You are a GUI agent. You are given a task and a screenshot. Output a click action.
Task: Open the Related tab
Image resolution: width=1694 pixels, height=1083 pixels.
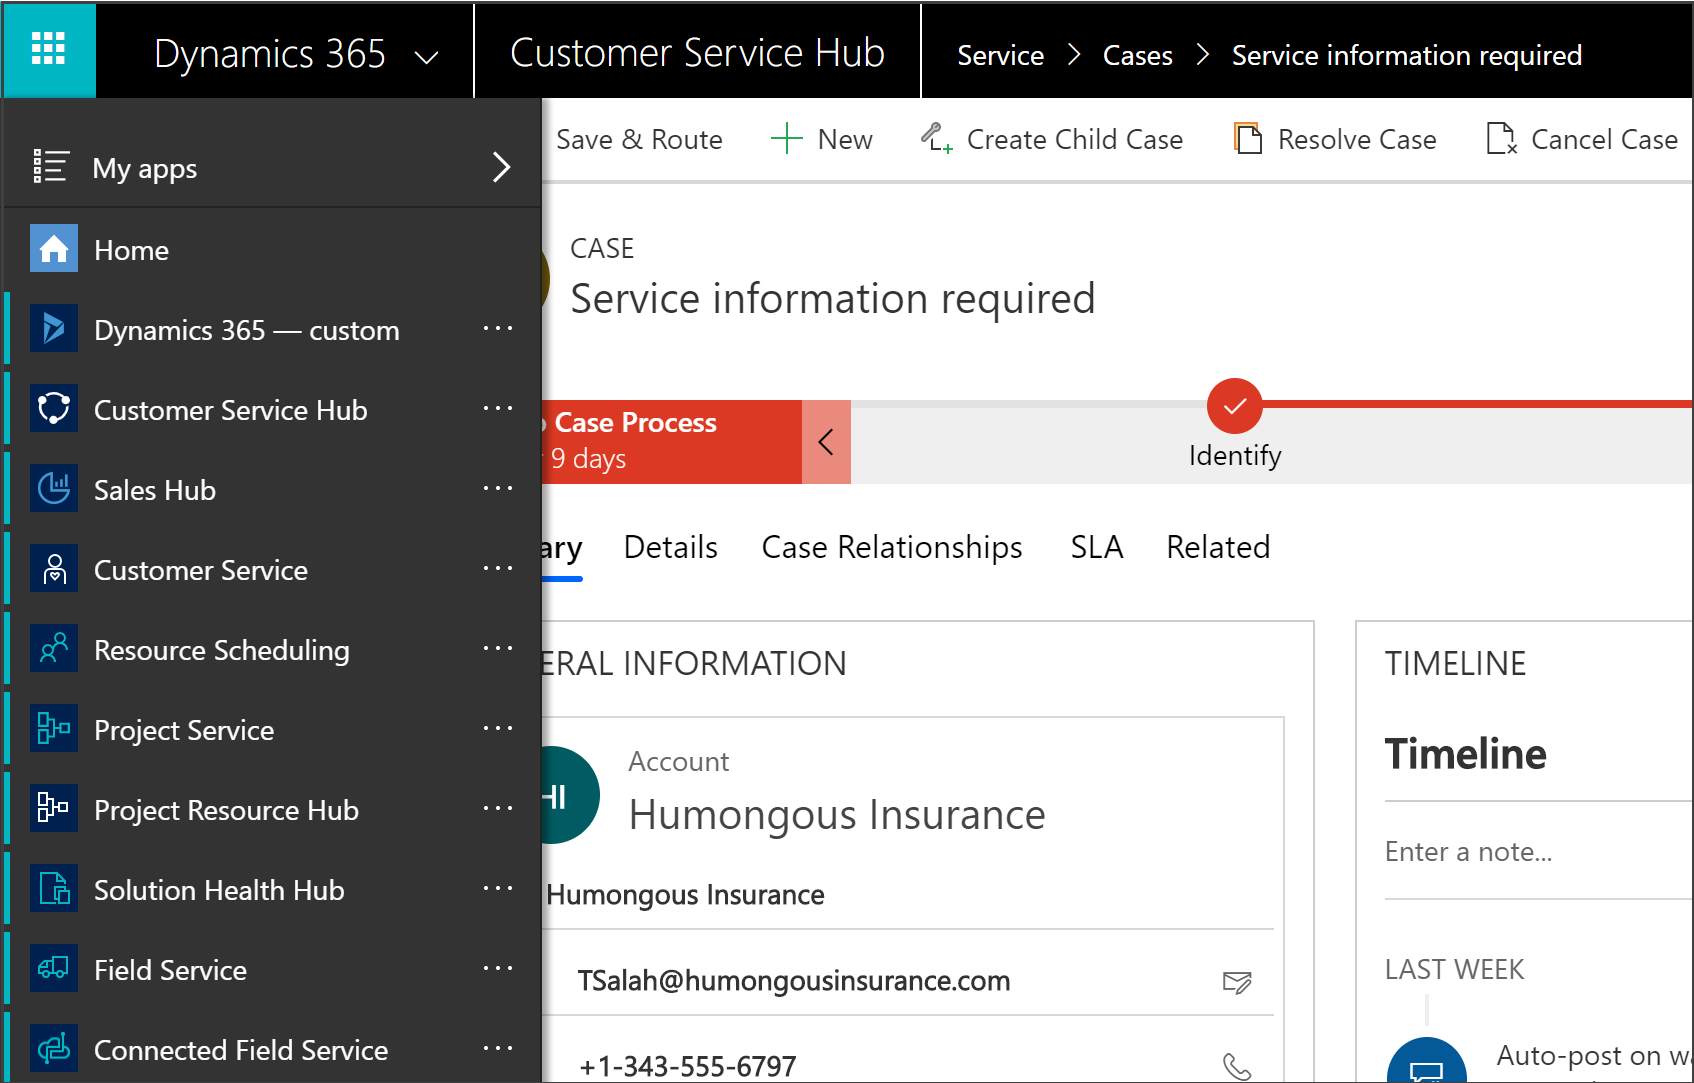pos(1217,547)
